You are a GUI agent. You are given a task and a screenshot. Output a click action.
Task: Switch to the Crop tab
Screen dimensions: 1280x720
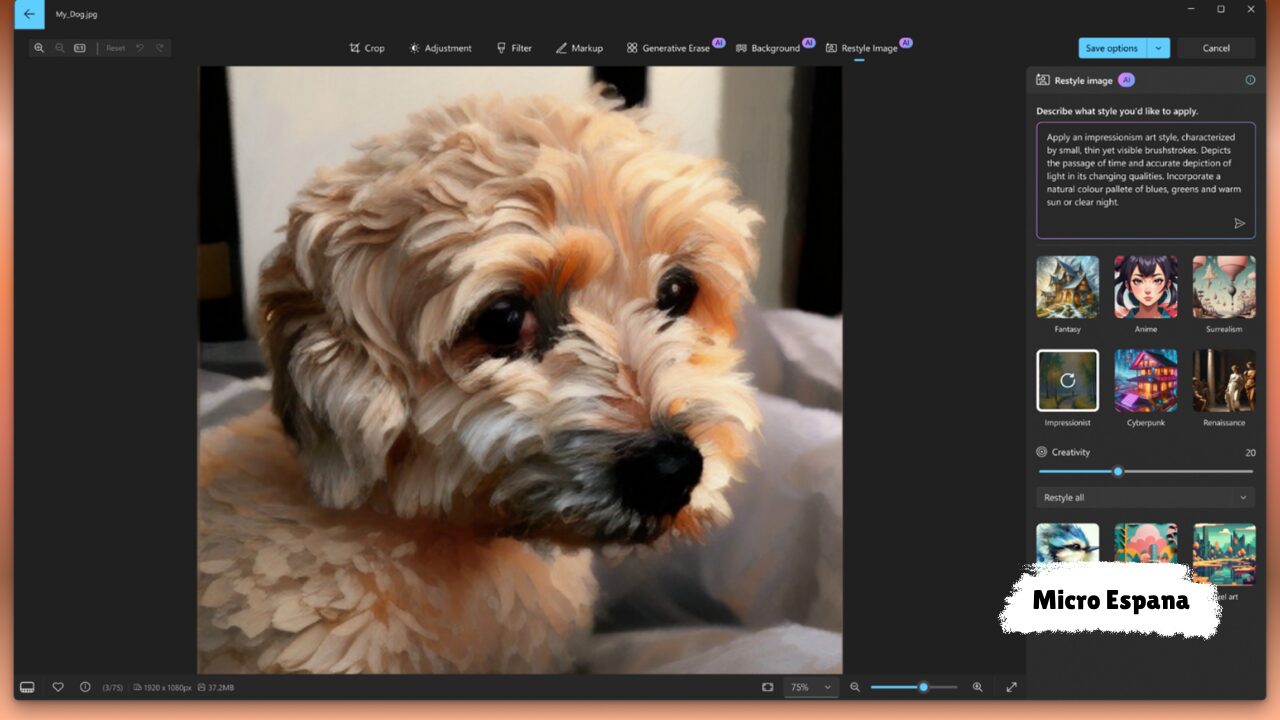(x=366, y=48)
